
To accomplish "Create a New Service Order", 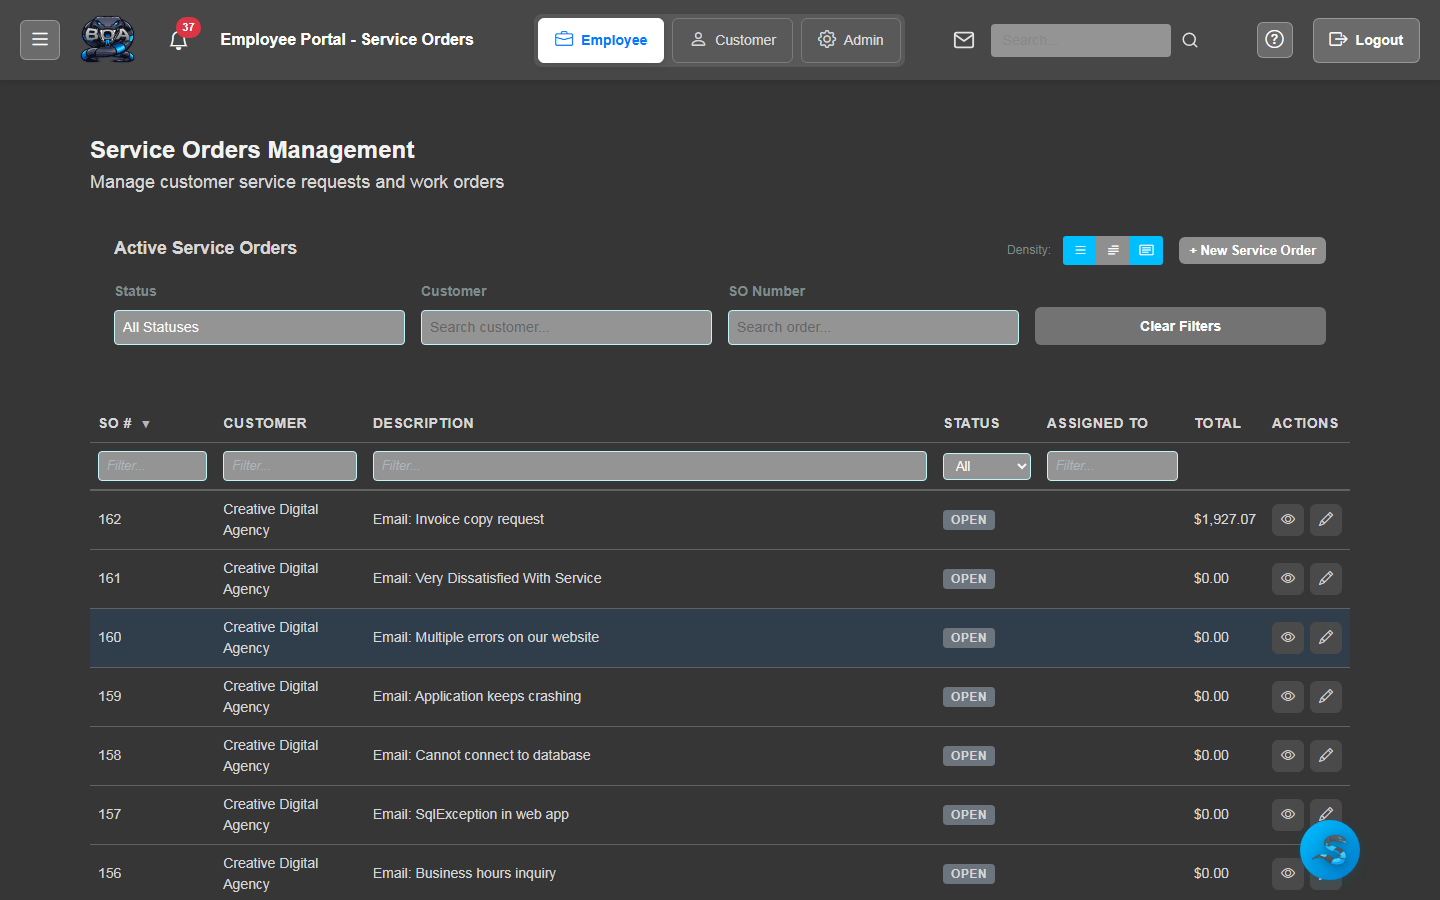I will coord(1252,250).
